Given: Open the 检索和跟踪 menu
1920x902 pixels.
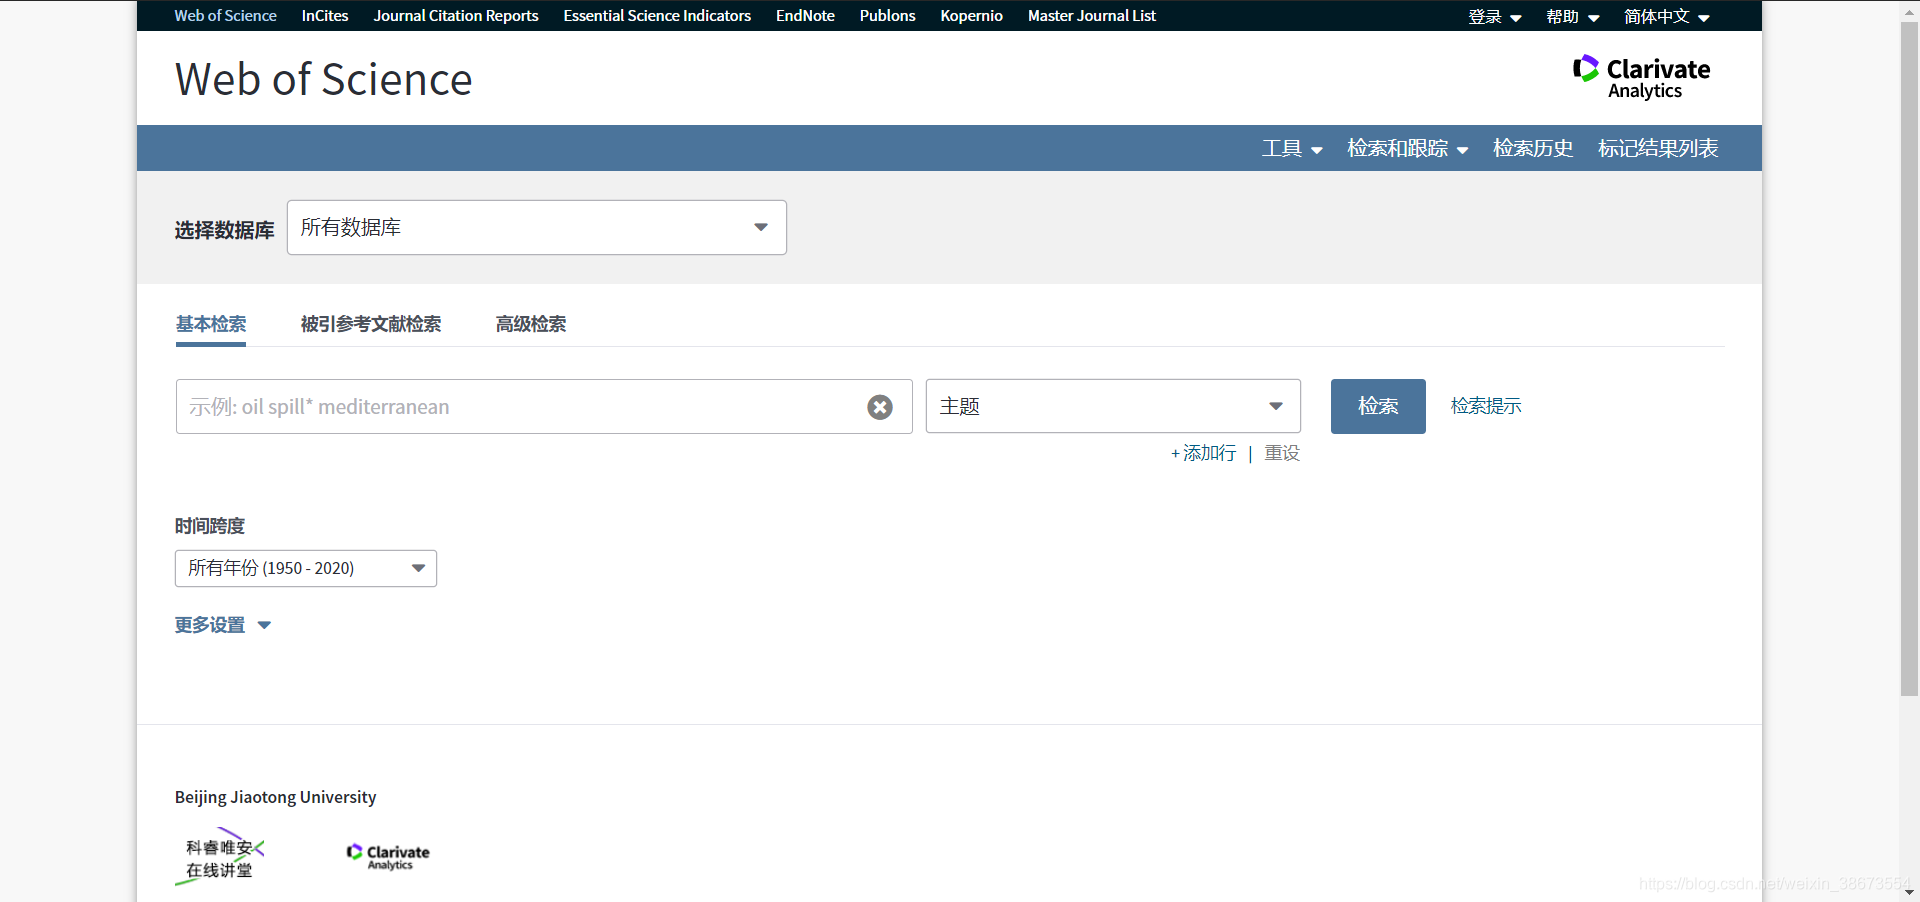Looking at the screenshot, I should tap(1408, 148).
